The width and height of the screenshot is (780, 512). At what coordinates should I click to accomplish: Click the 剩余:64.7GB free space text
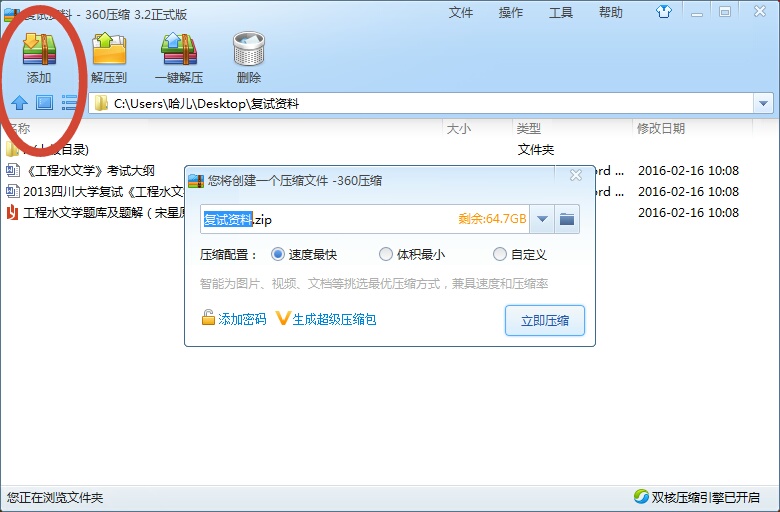tap(492, 218)
